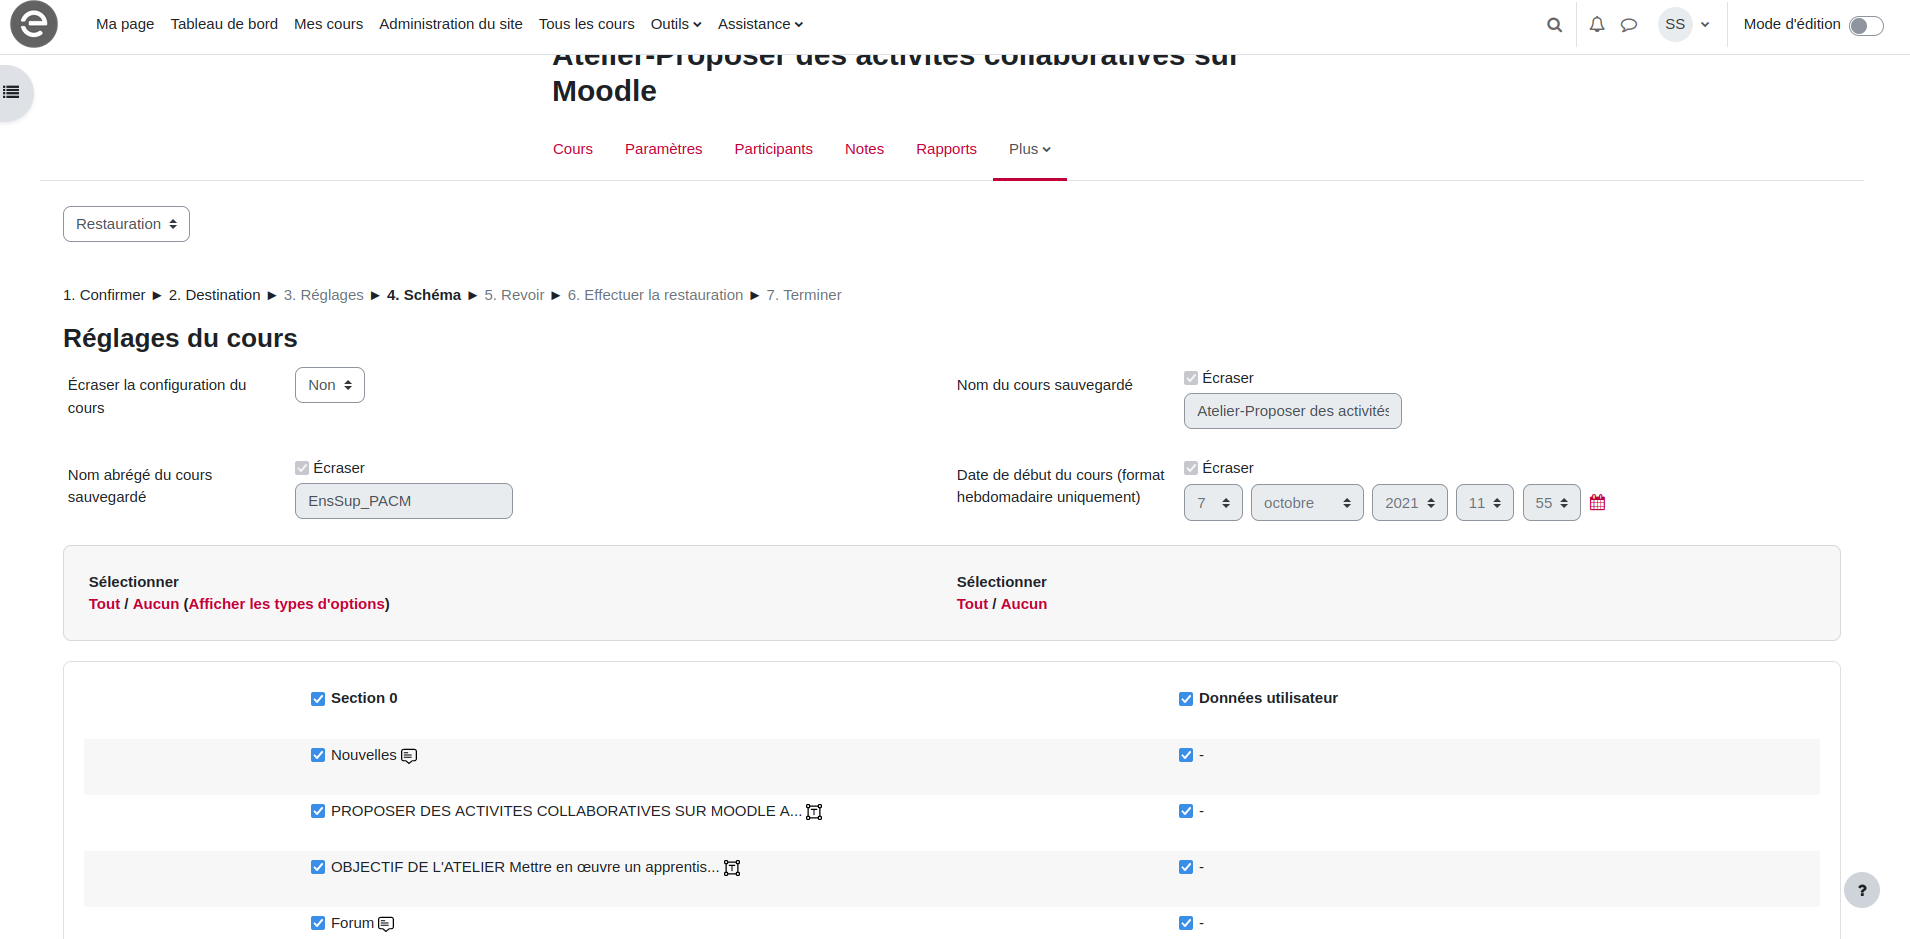Viewport: 1910px width, 939px height.
Task: Open the Outils menu
Action: [675, 24]
